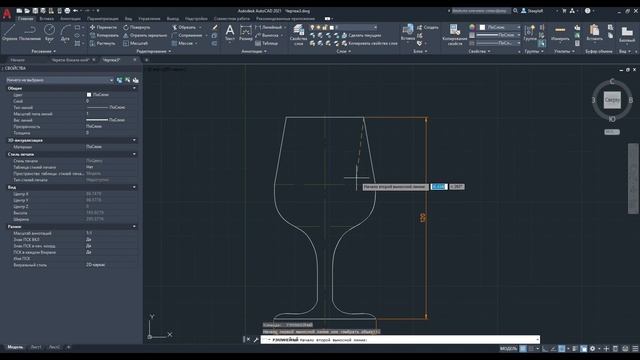640x360 pixels.
Task: Open the Параметризация ribbon tab
Action: point(102,19)
